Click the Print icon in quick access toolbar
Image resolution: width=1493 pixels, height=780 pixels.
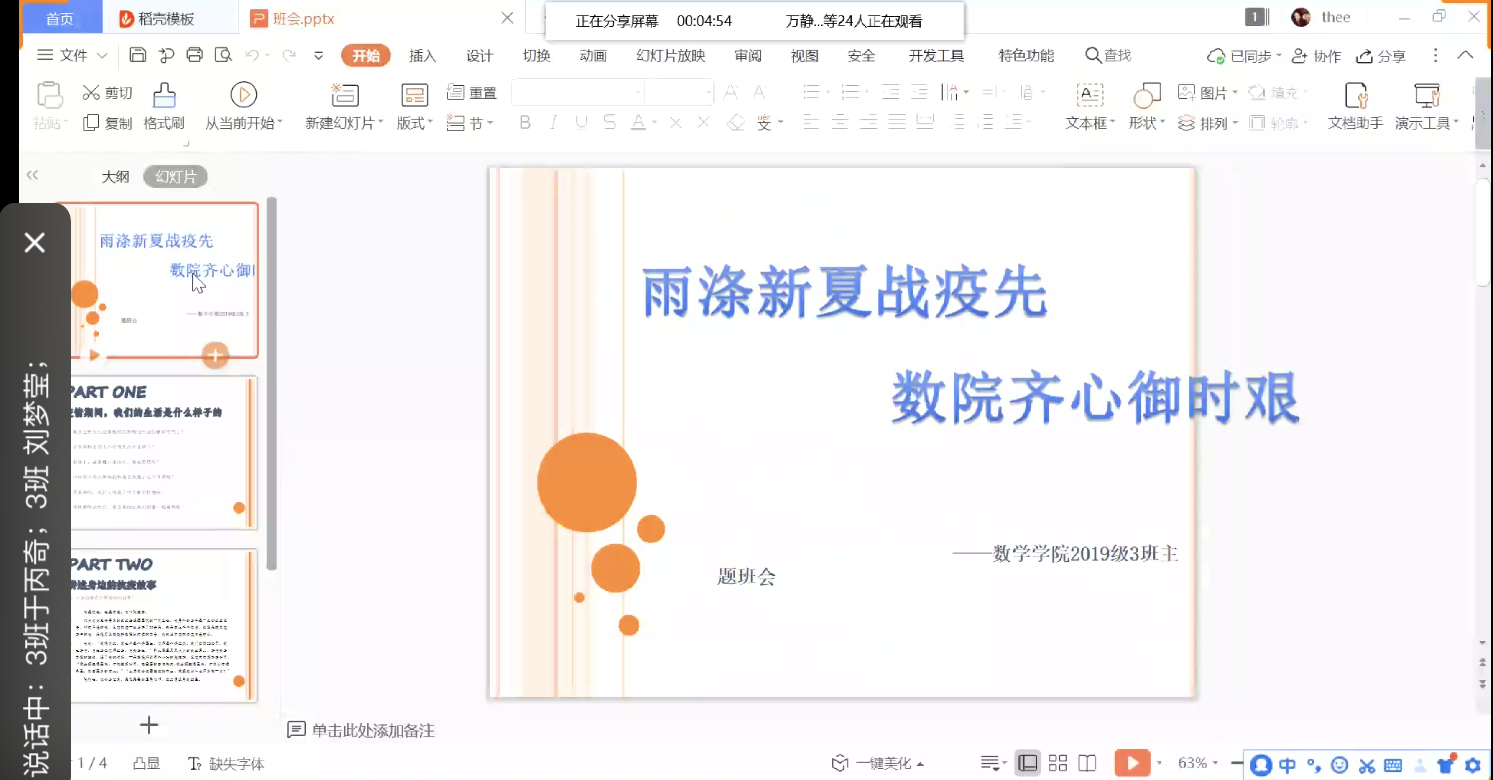point(195,55)
